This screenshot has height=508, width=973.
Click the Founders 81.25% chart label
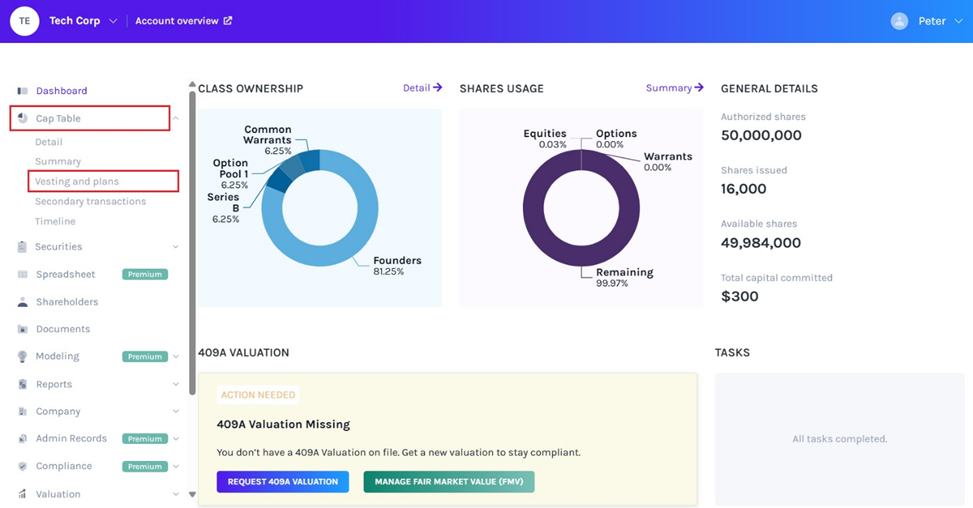(397, 265)
